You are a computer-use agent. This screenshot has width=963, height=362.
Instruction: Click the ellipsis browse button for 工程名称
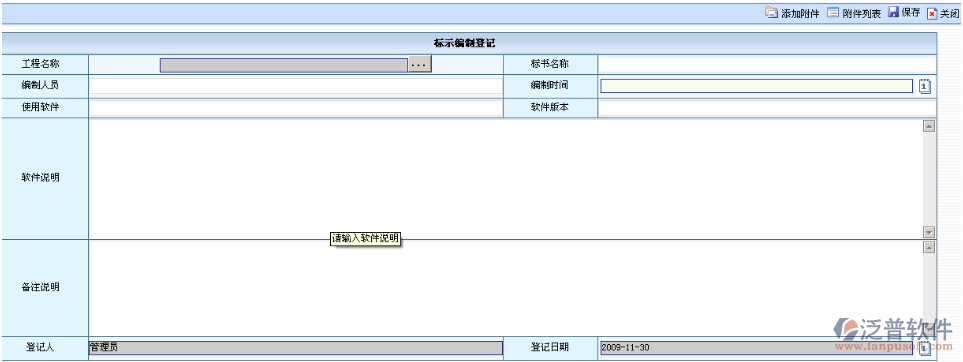point(419,65)
